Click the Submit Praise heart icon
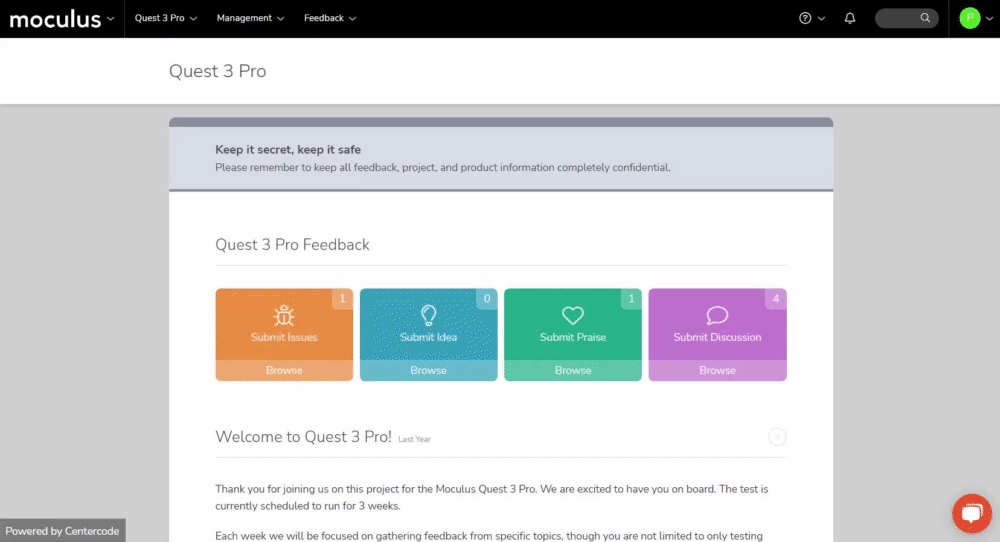 573,315
